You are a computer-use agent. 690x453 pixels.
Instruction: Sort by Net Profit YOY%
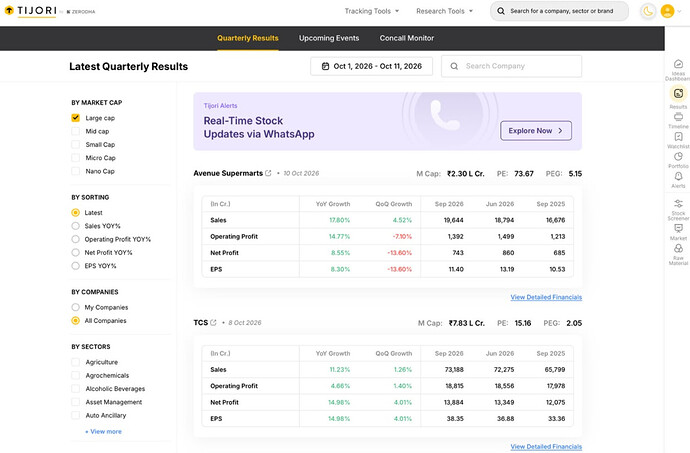coord(76,252)
